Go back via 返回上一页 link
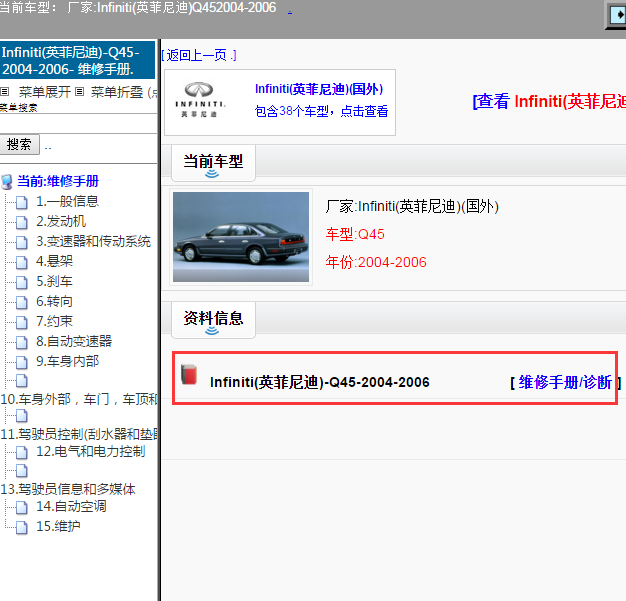This screenshot has width=626, height=601. click(x=199, y=55)
